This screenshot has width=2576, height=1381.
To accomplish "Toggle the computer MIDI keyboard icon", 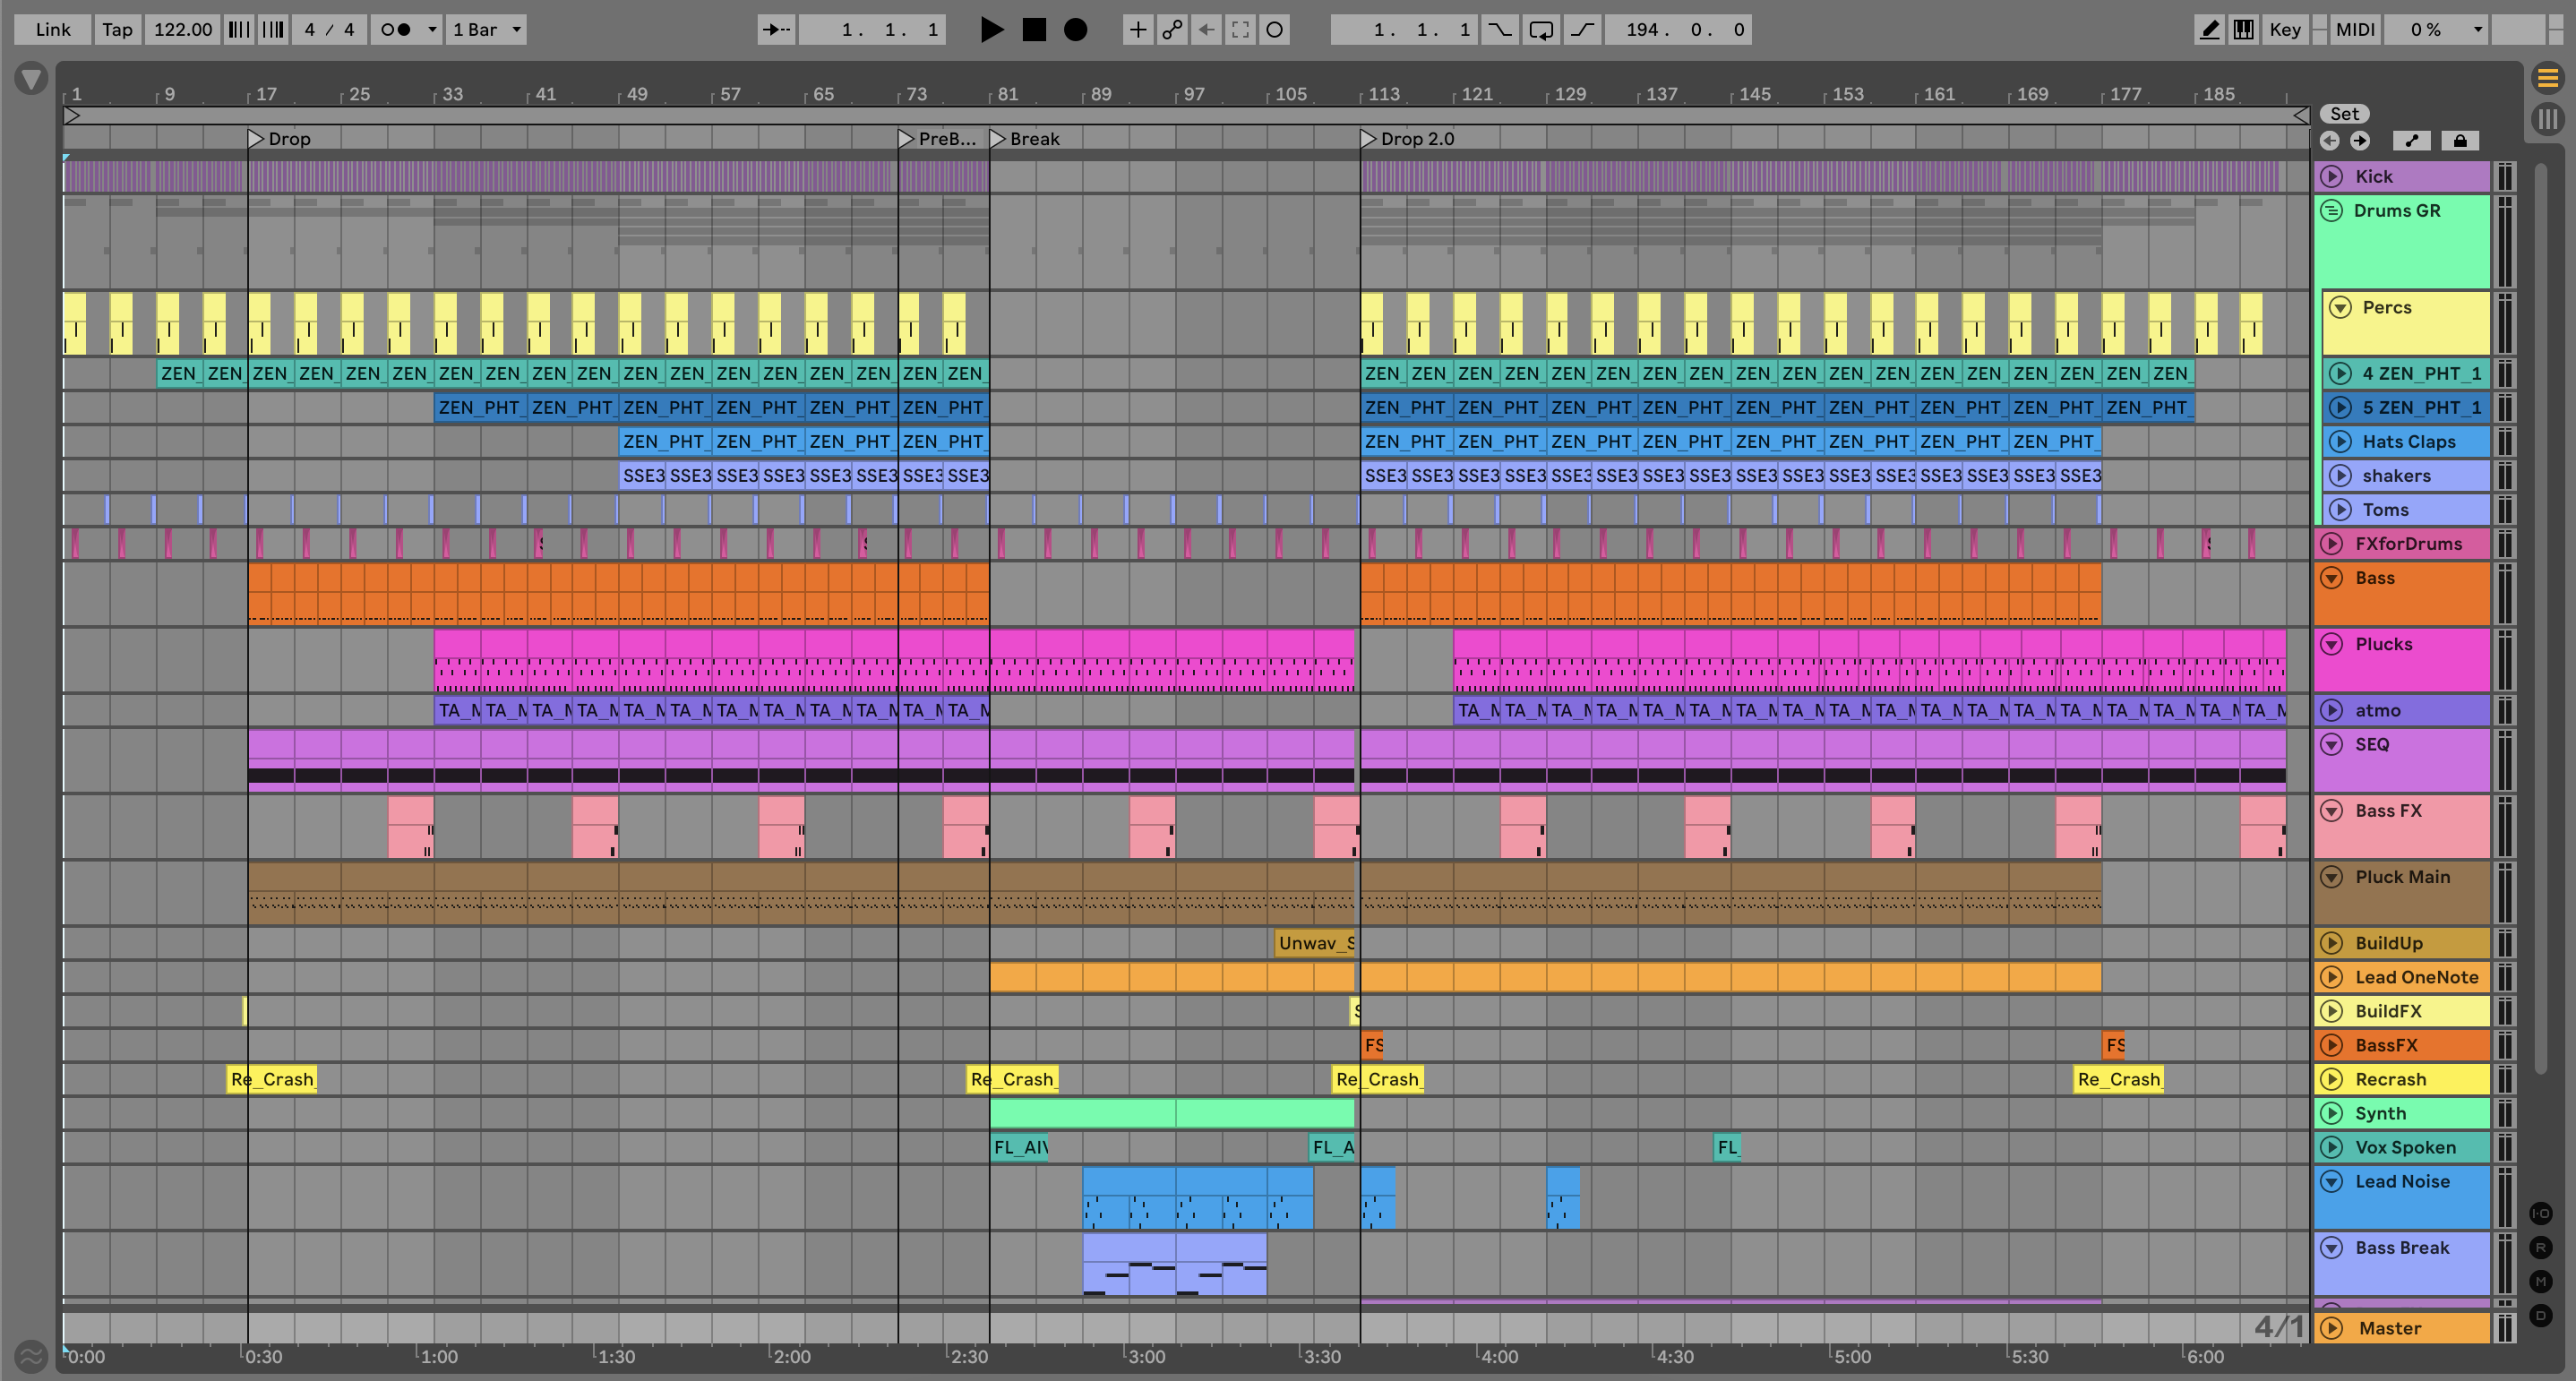I will tap(2244, 30).
